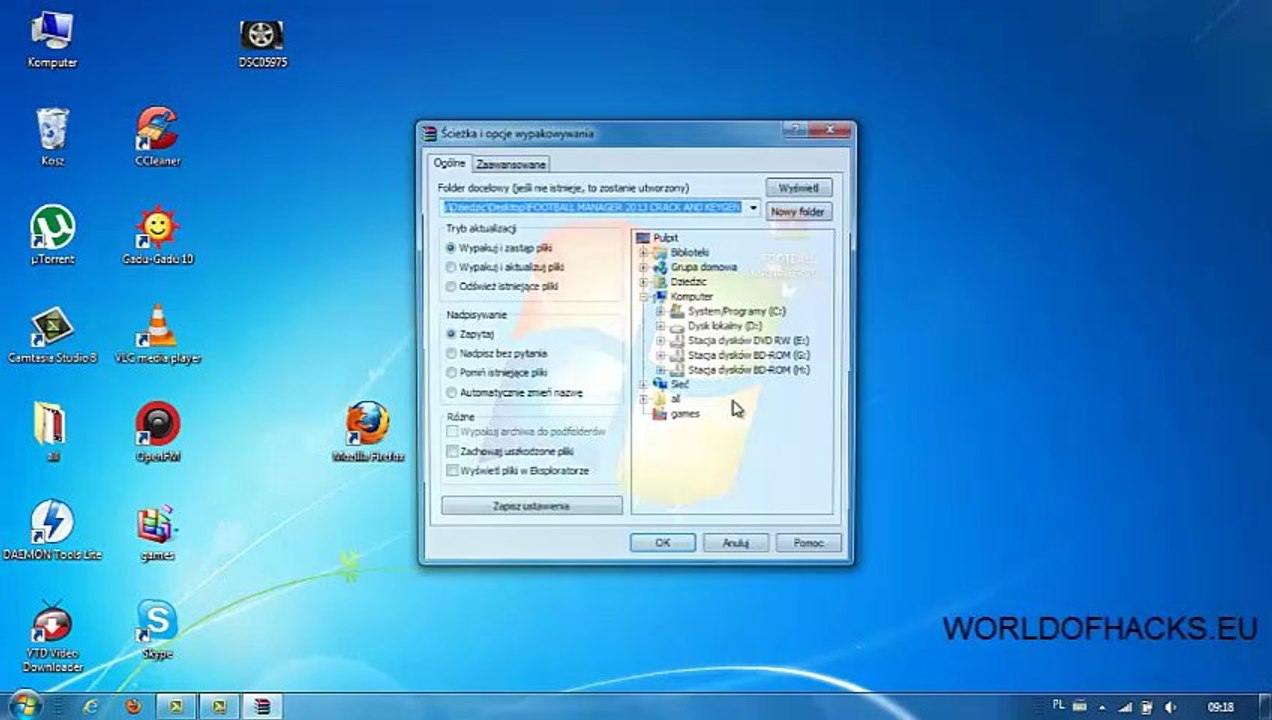
Task: Select the 'all' folder icon on desktop
Action: (52, 432)
